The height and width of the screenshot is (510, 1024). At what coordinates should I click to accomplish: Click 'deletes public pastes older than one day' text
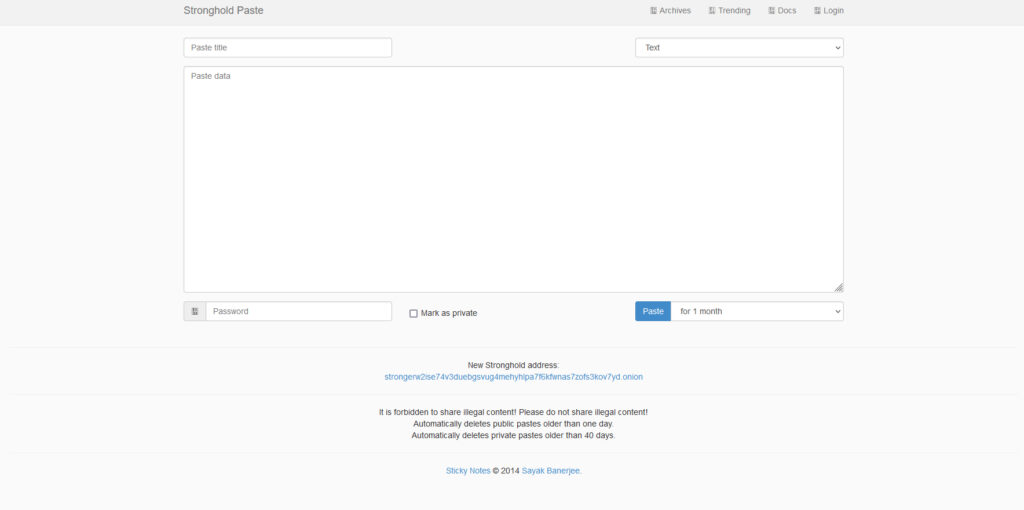[x=537, y=424]
